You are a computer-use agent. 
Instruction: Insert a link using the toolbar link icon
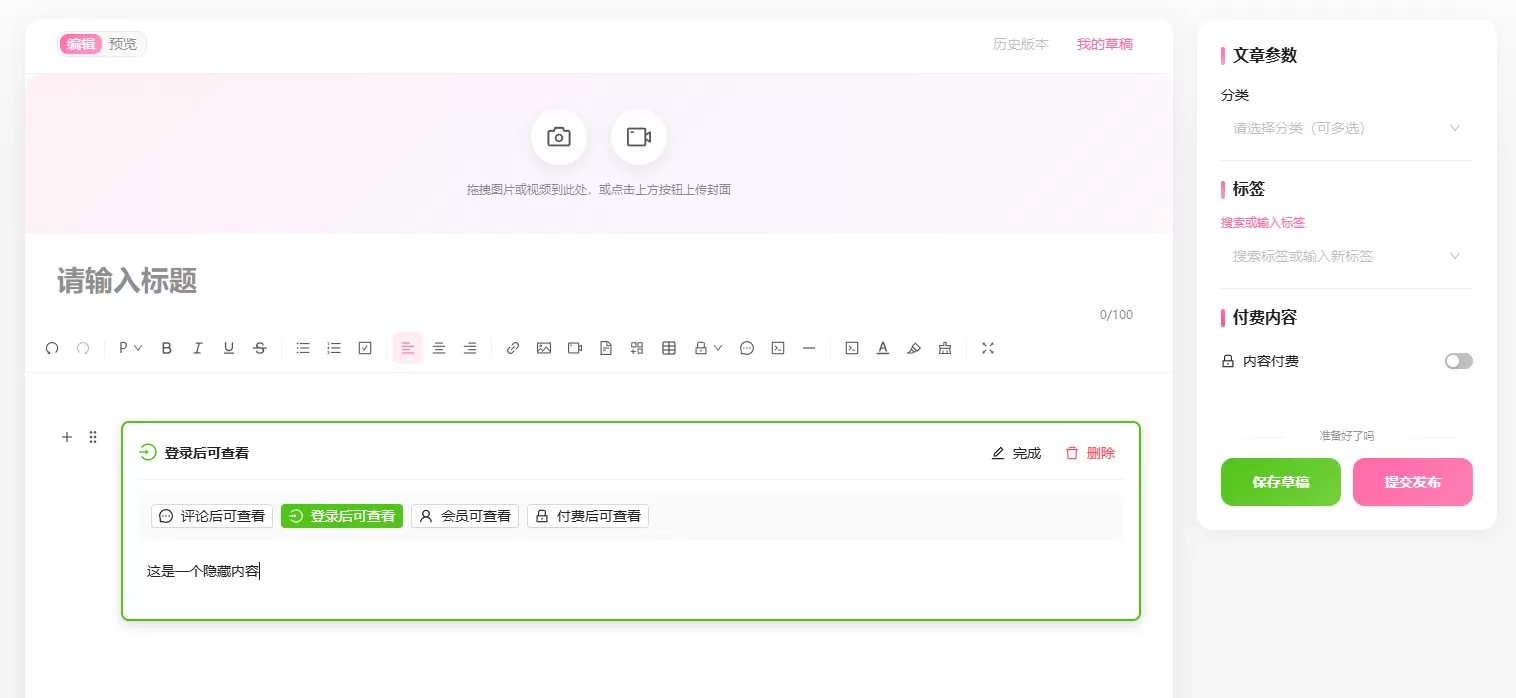click(x=513, y=348)
